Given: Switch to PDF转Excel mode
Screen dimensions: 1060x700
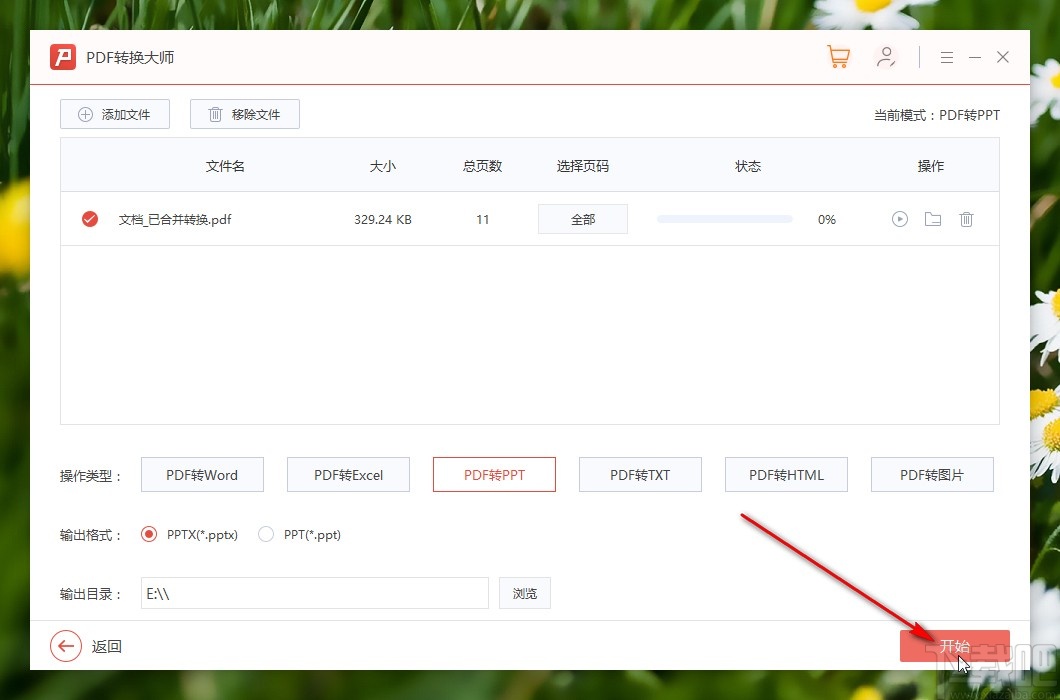Looking at the screenshot, I should coord(348,475).
